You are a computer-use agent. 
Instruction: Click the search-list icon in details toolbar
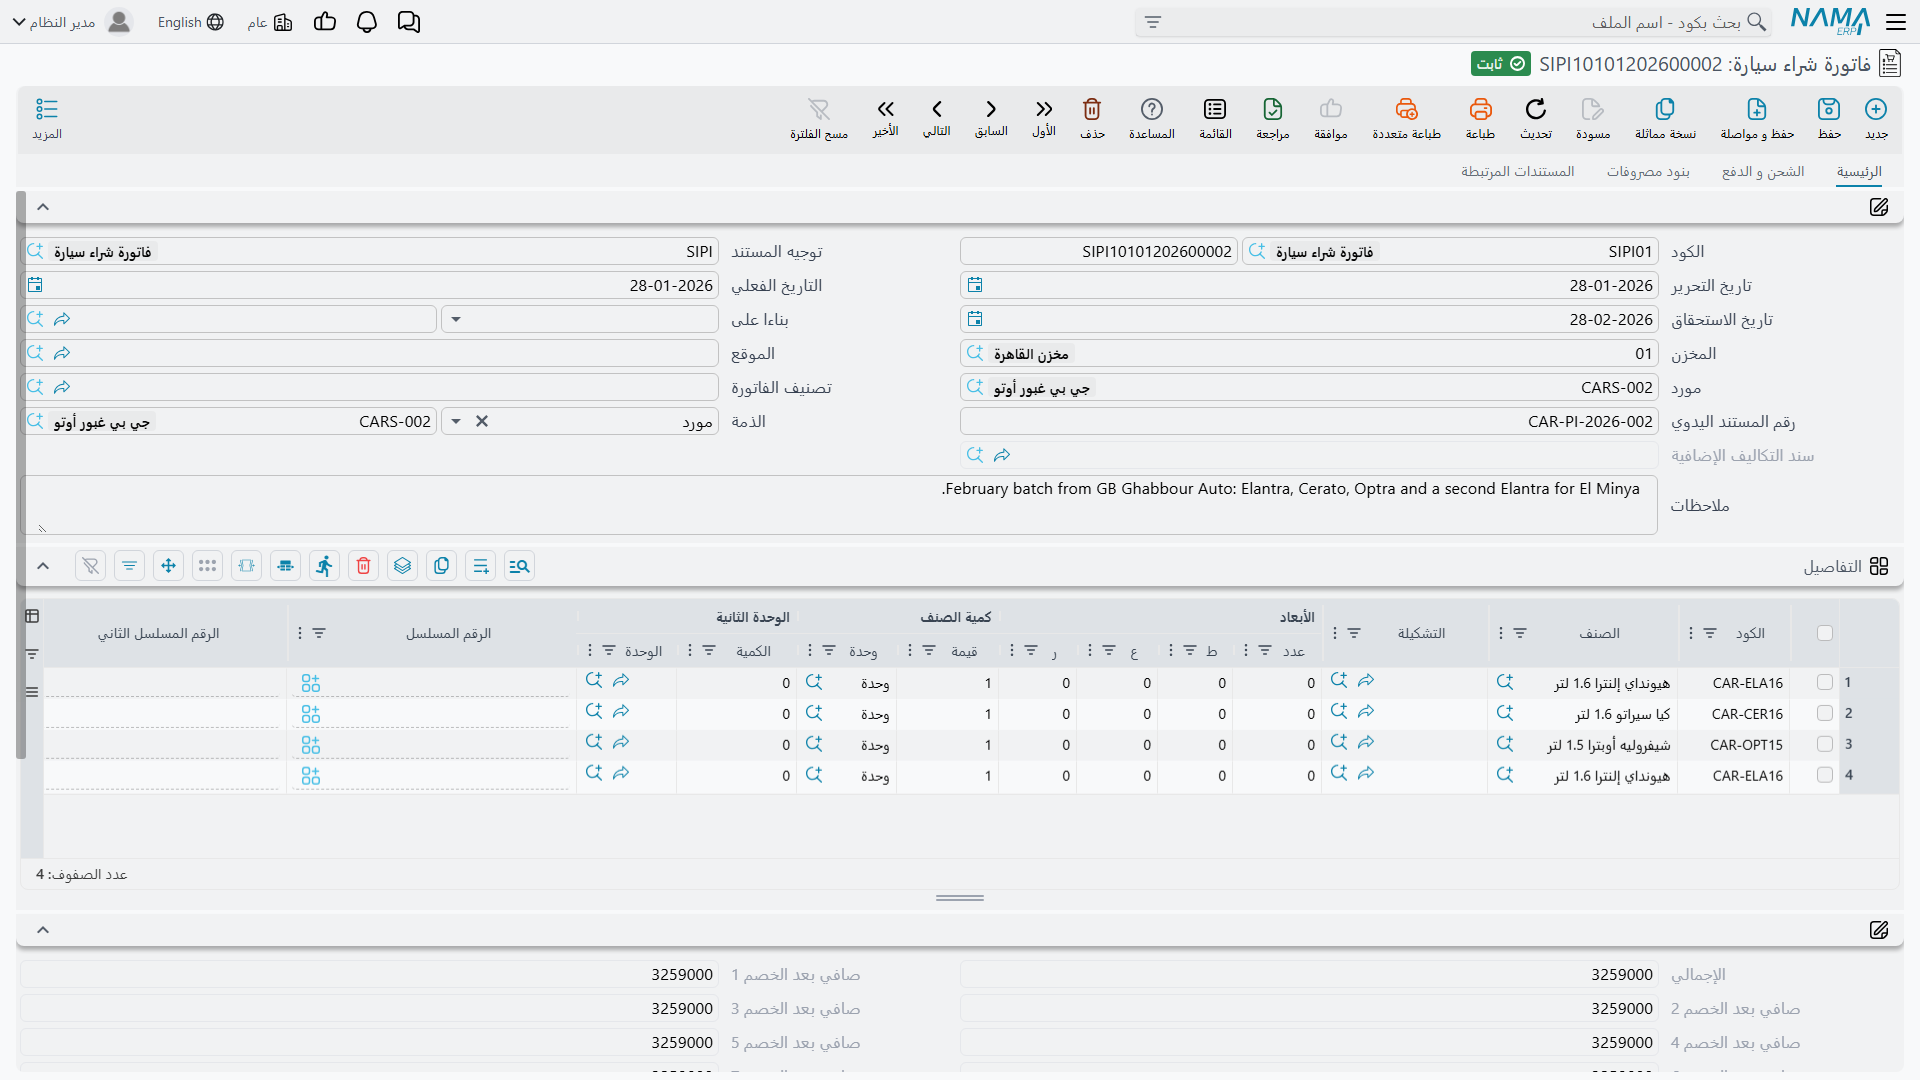point(519,566)
